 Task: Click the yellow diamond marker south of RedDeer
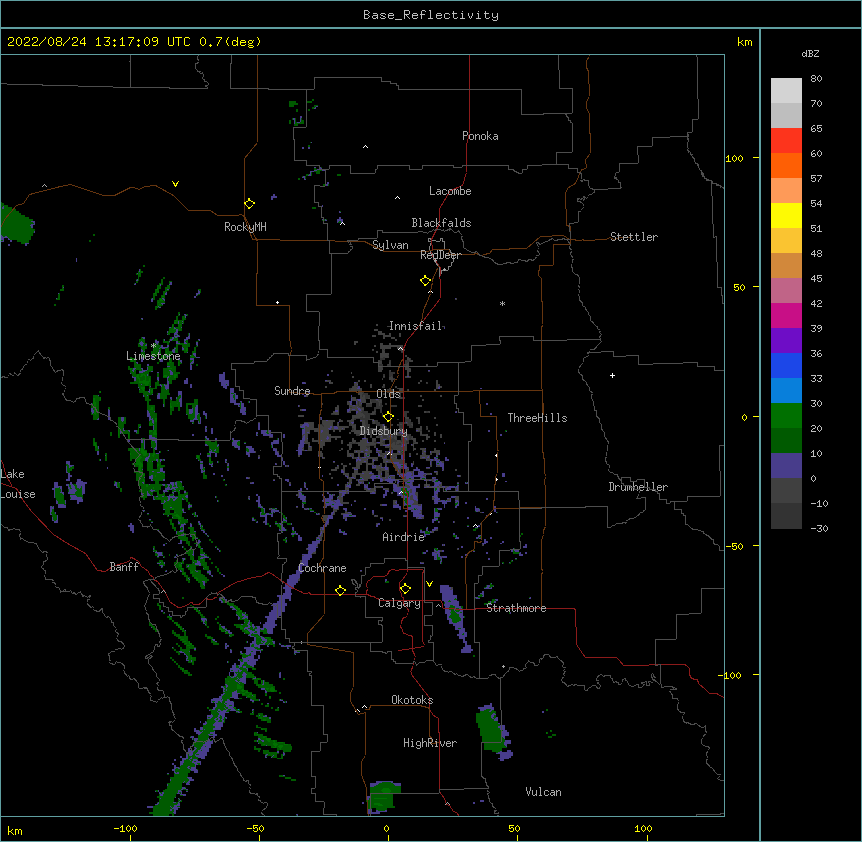click(426, 281)
